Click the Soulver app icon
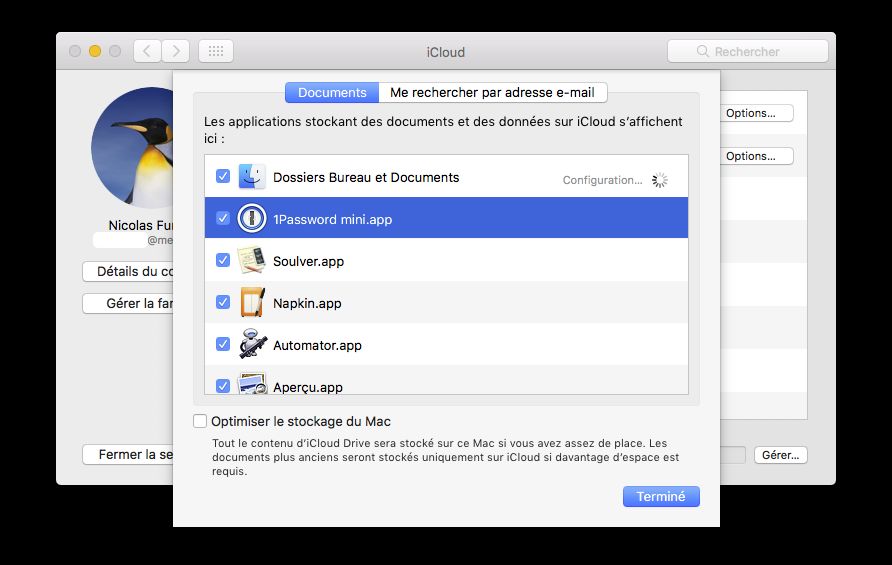The image size is (892, 565). [x=251, y=261]
